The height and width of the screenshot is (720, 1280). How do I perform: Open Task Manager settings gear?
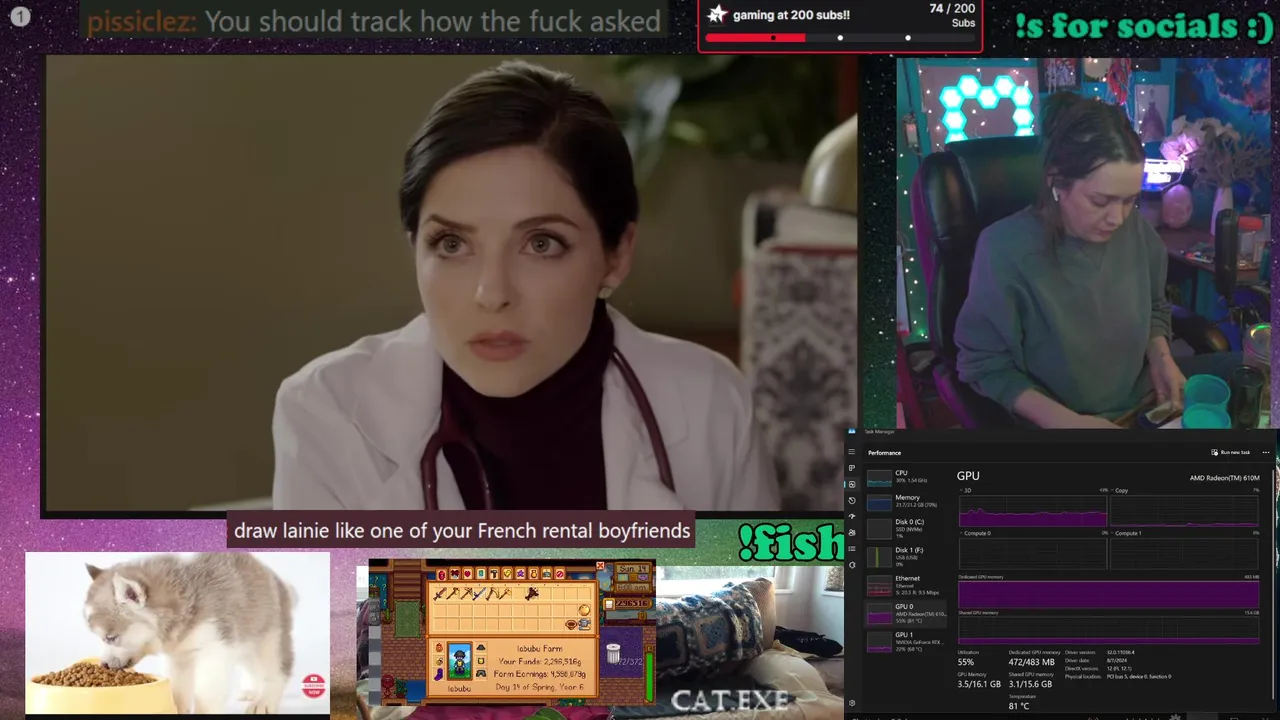pyautogui.click(x=852, y=703)
